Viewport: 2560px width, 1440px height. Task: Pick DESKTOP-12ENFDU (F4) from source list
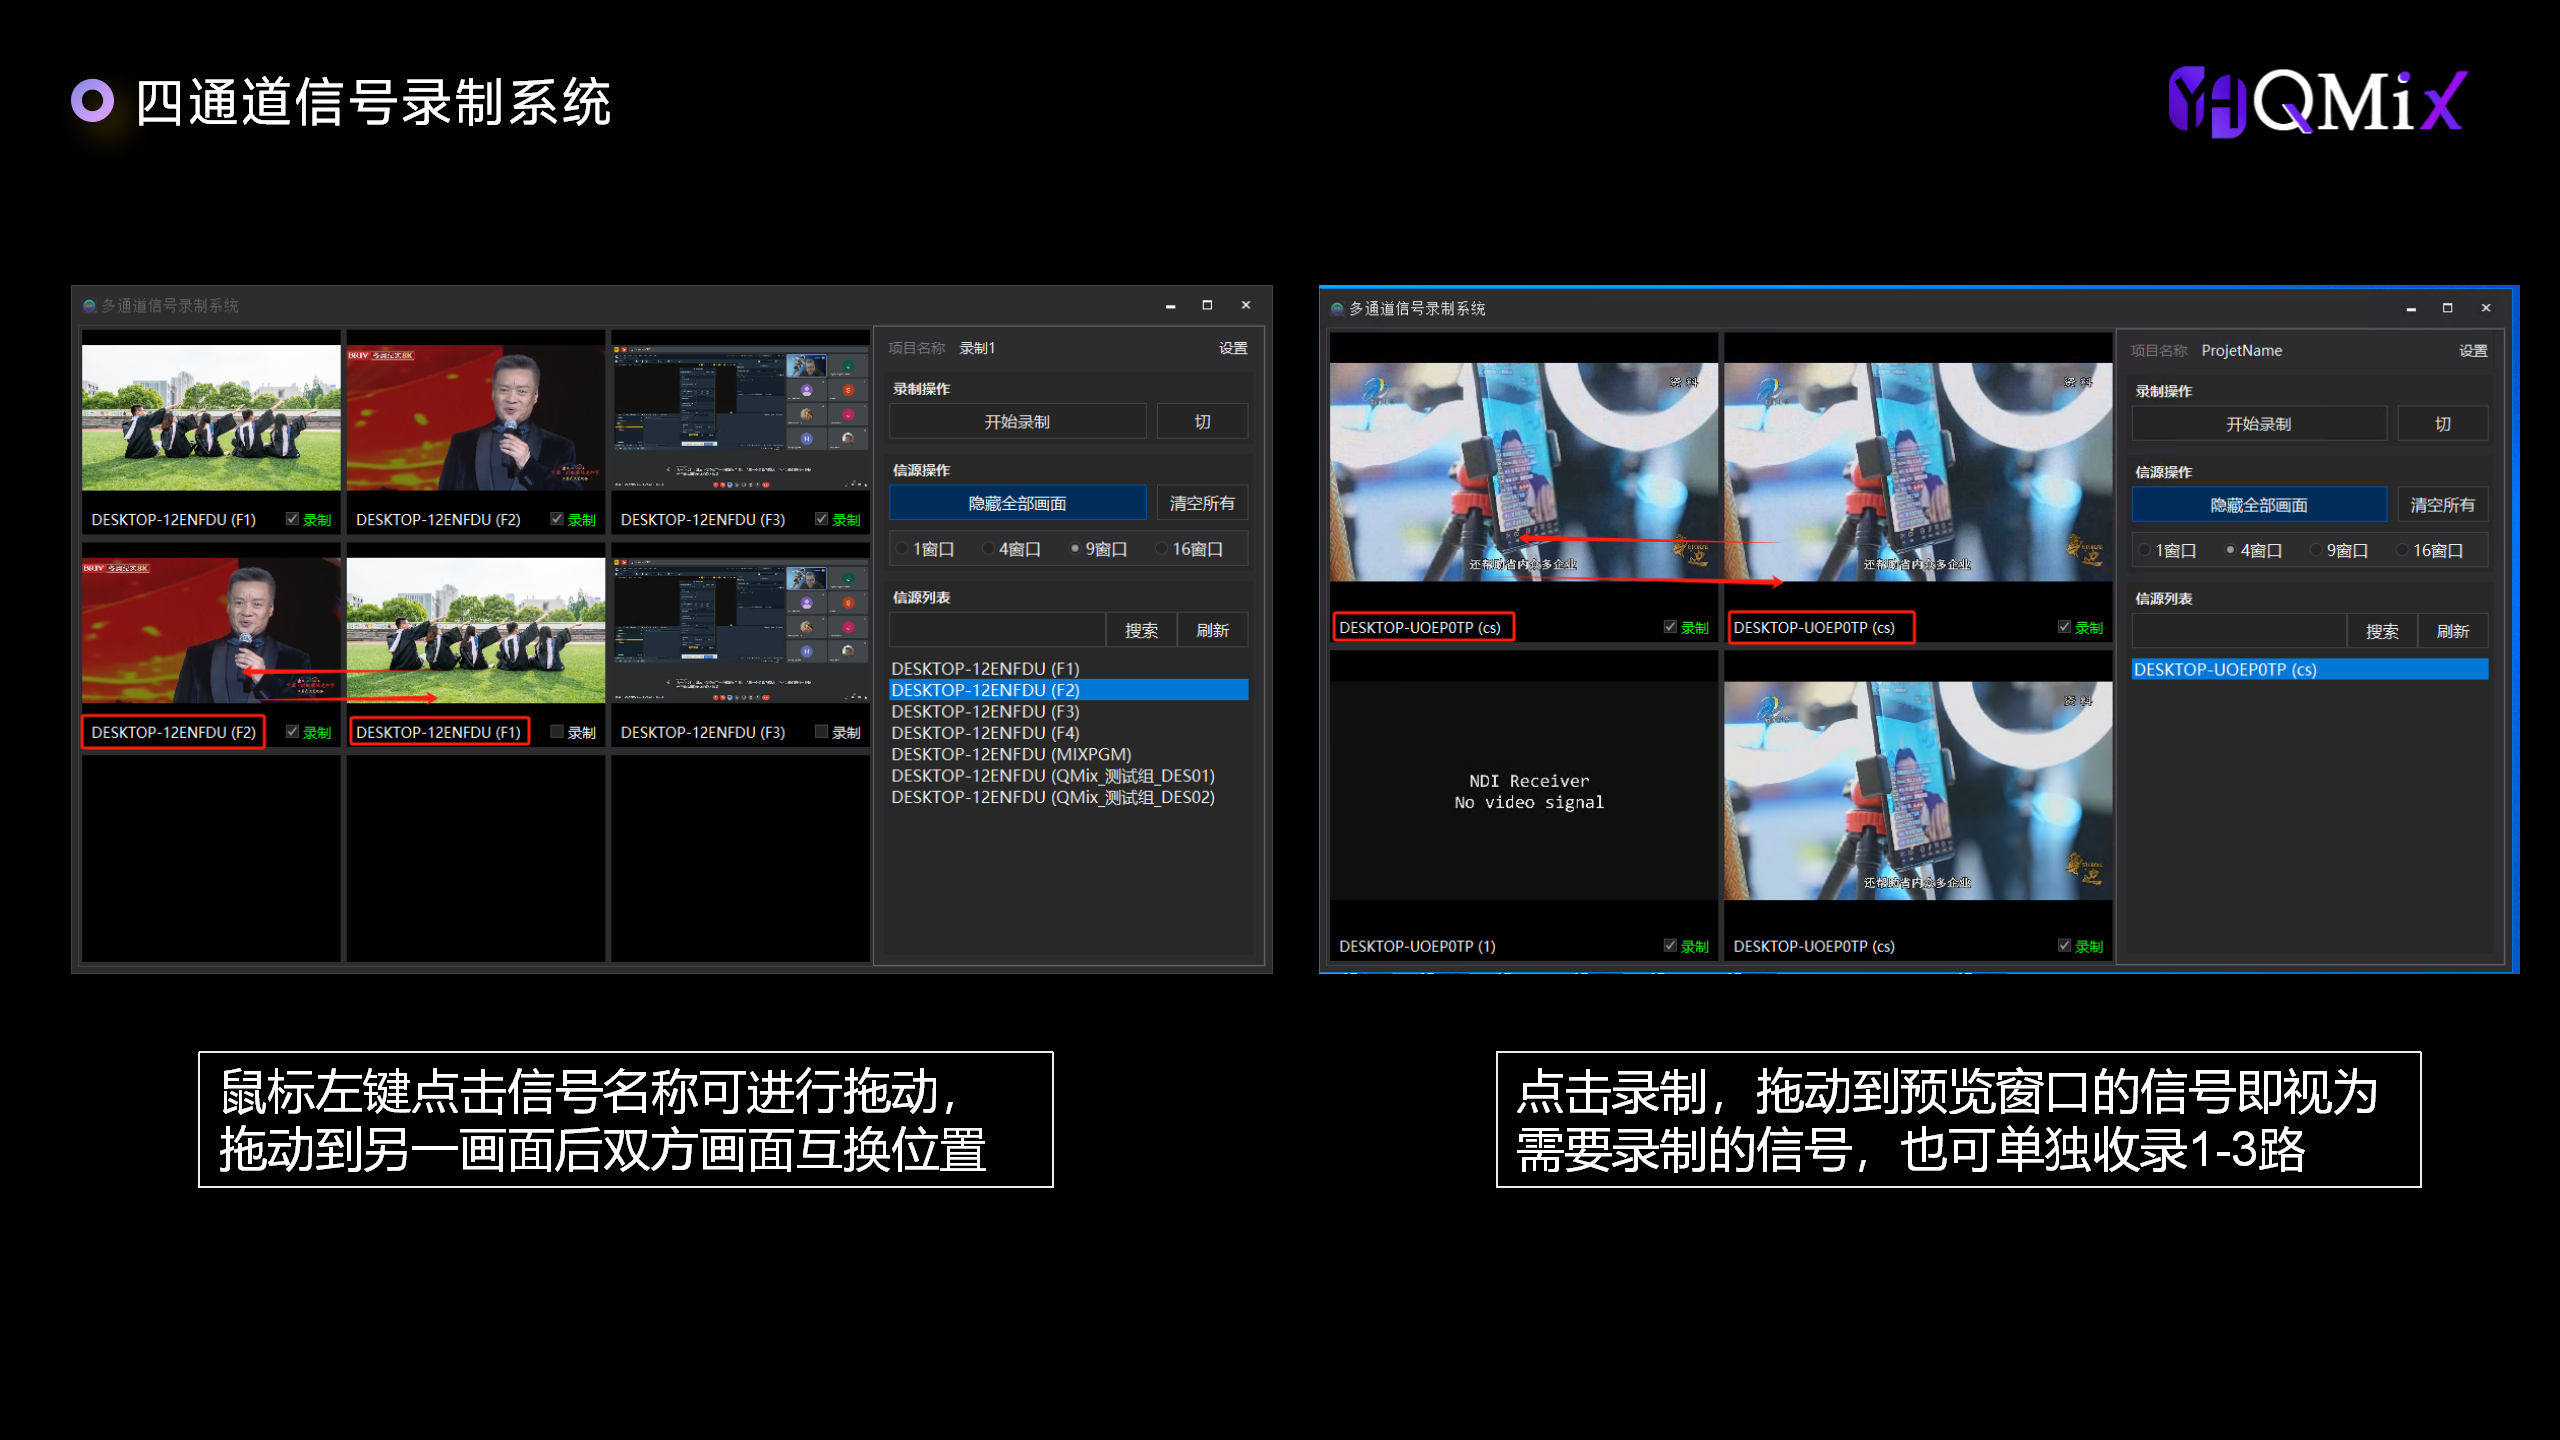tap(985, 733)
